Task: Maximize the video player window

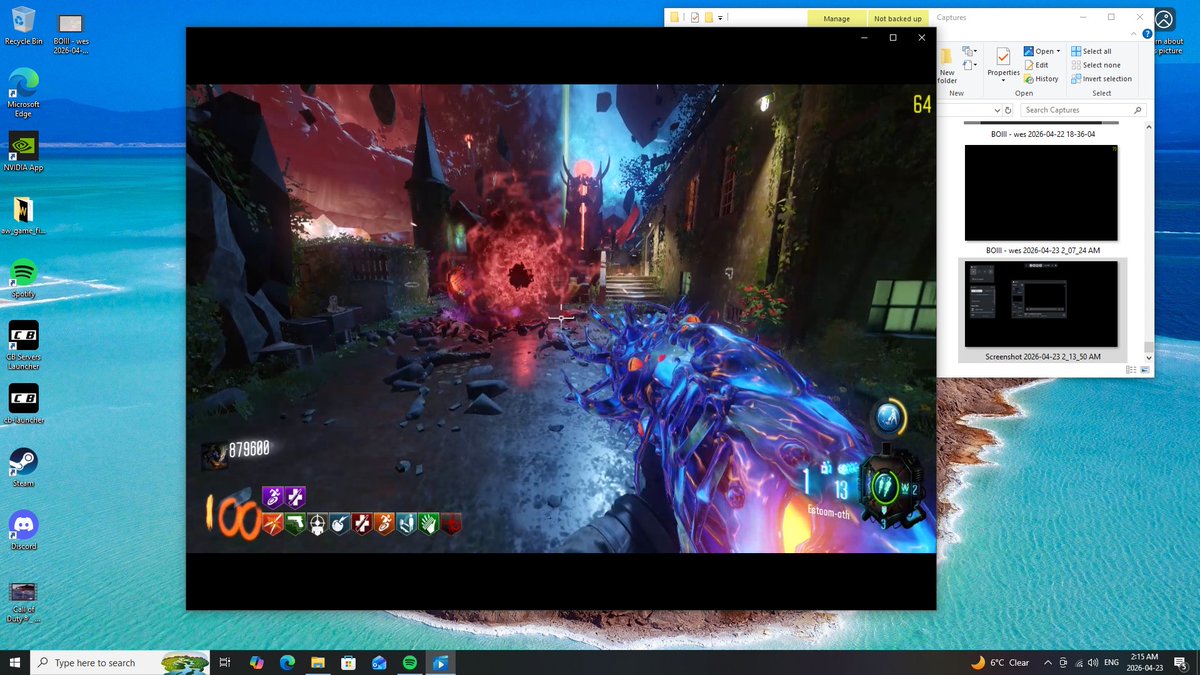Action: point(893,37)
